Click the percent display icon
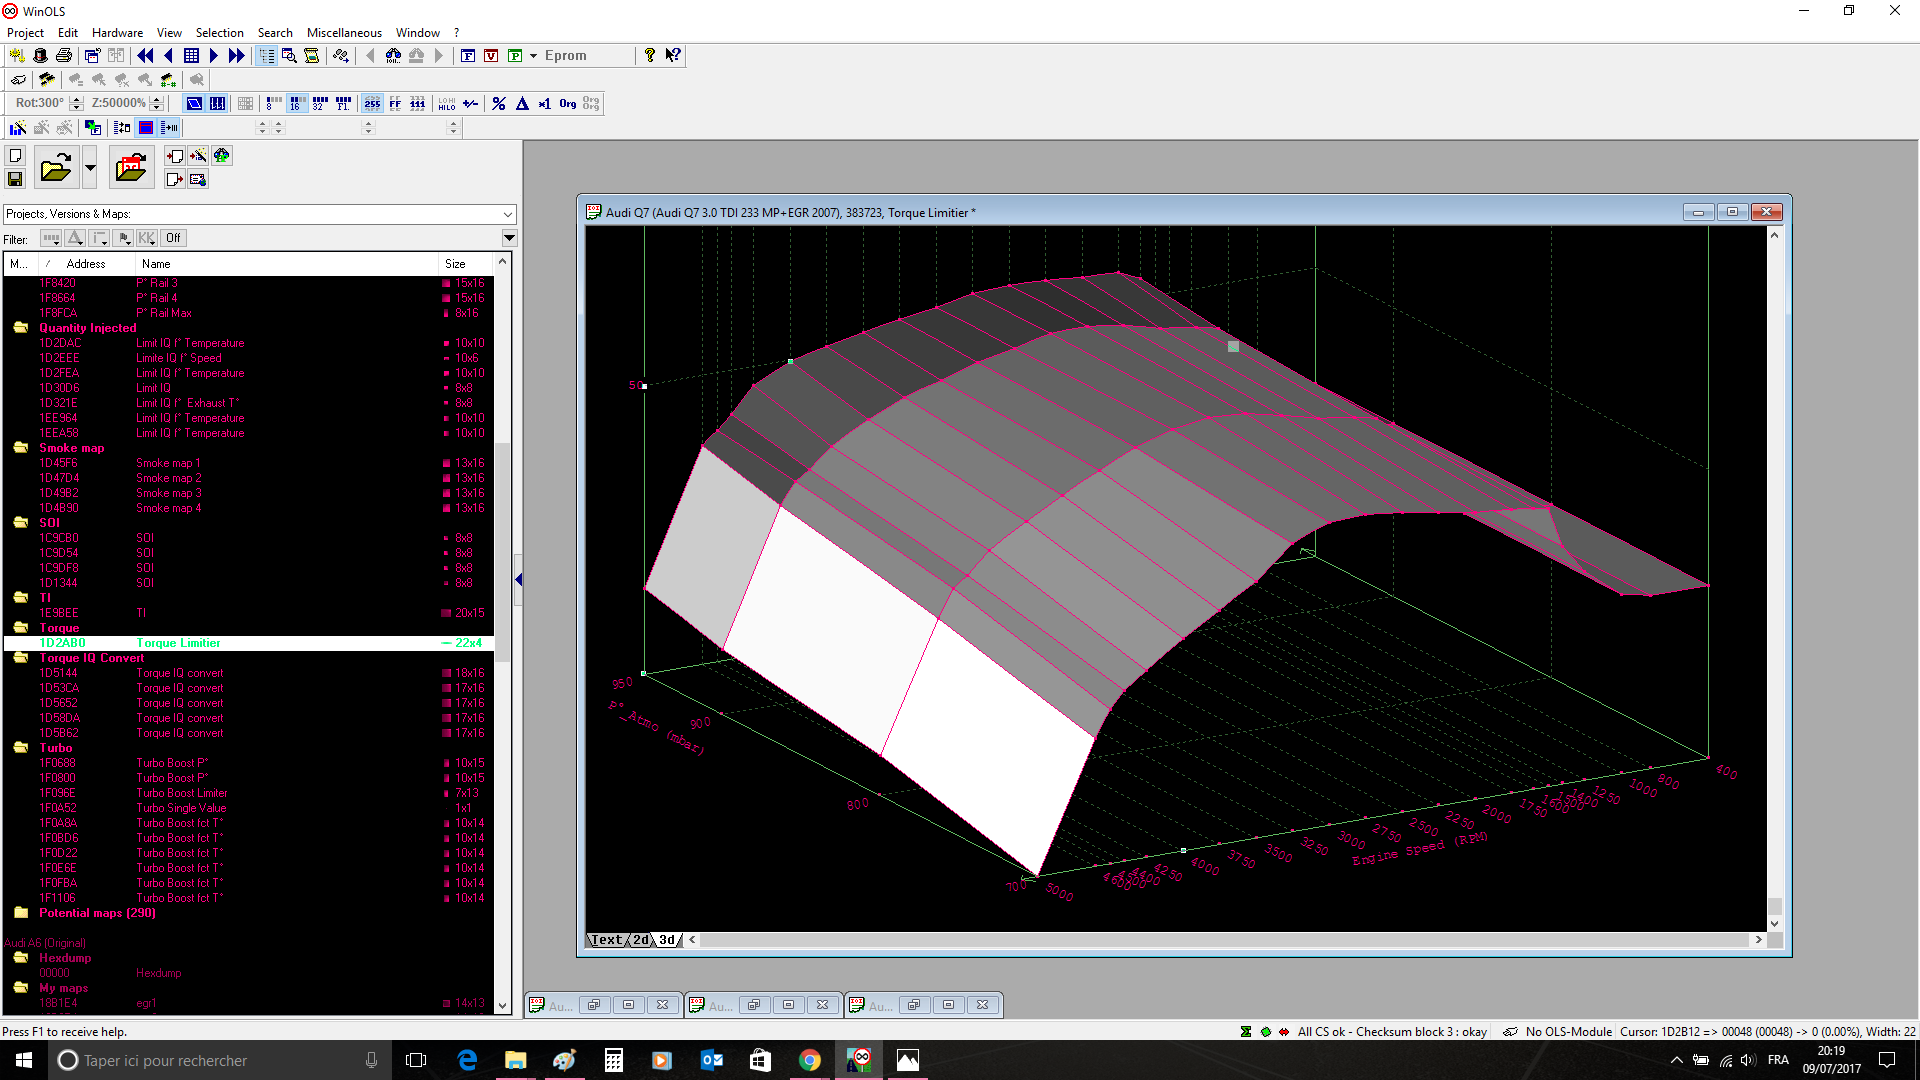The height and width of the screenshot is (1080, 1920). (498, 103)
